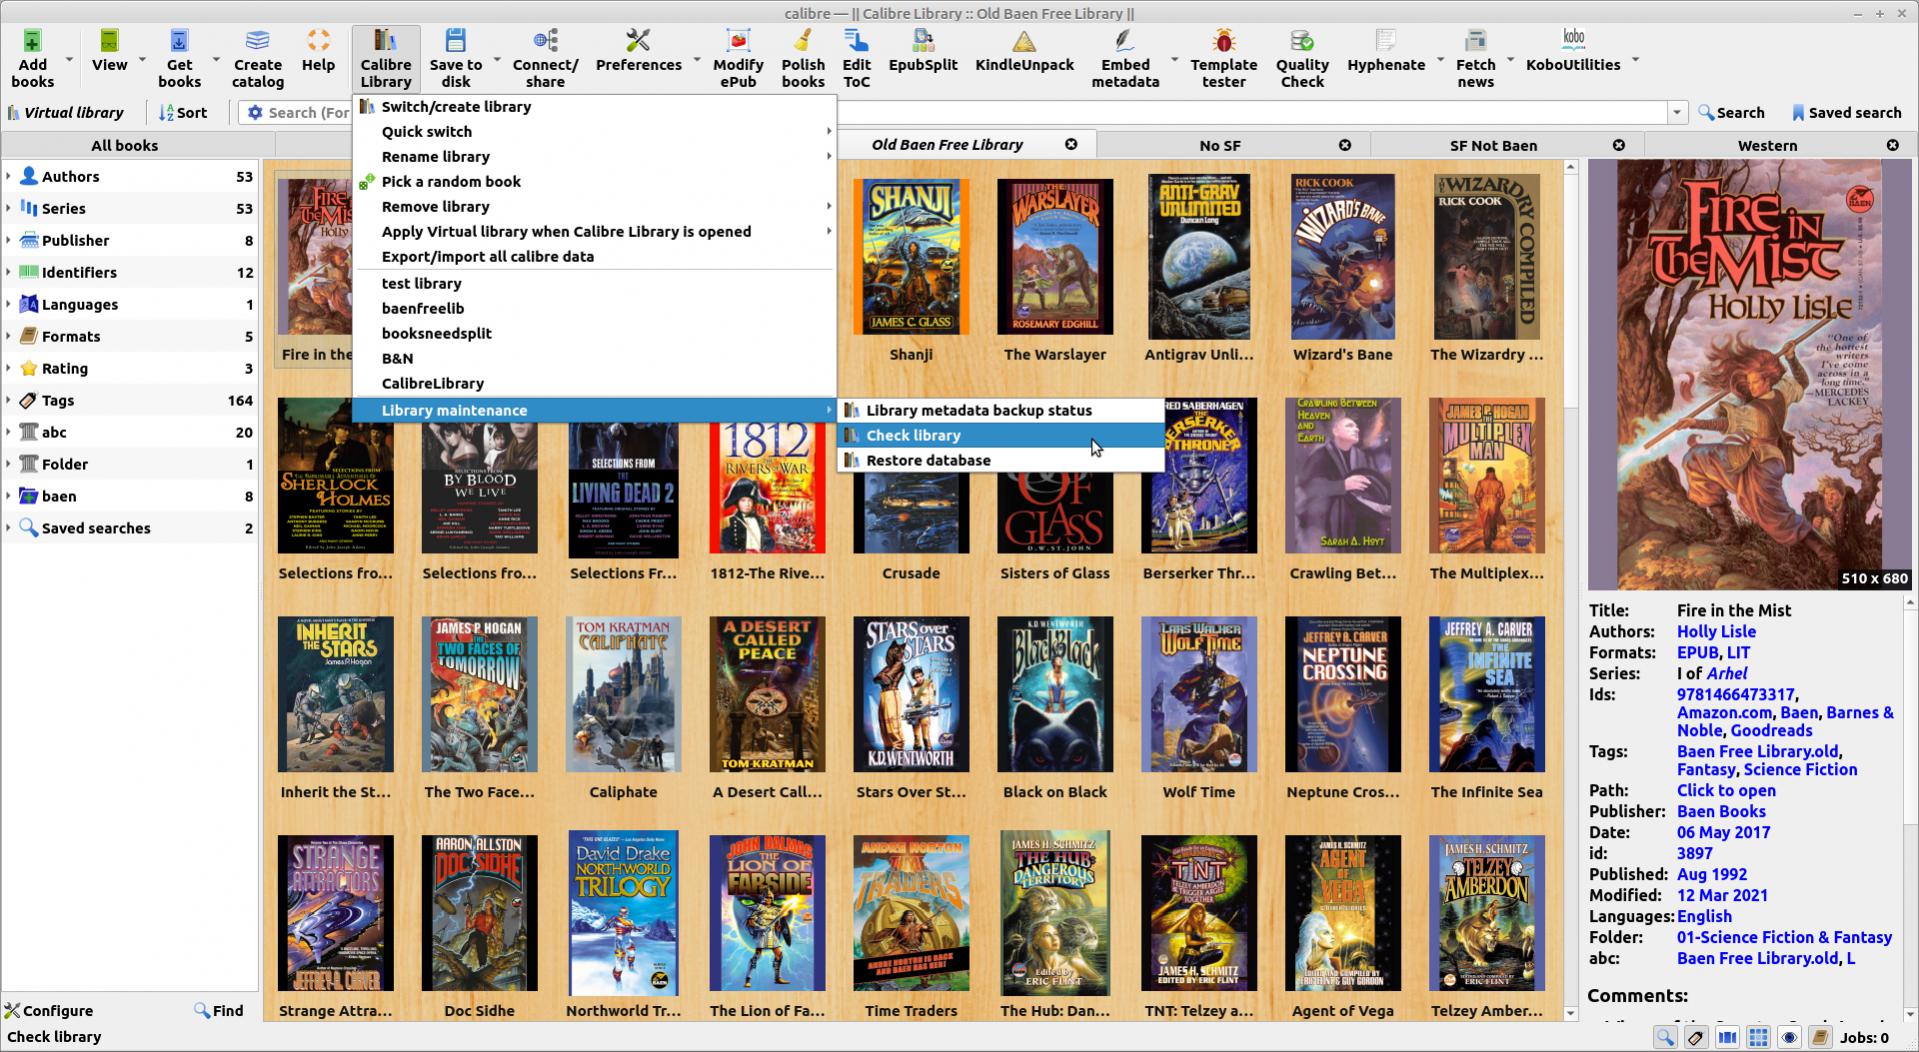Viewport: 1919px width, 1052px height.
Task: Toggle the Search bar layout button
Action: coord(1665,1037)
